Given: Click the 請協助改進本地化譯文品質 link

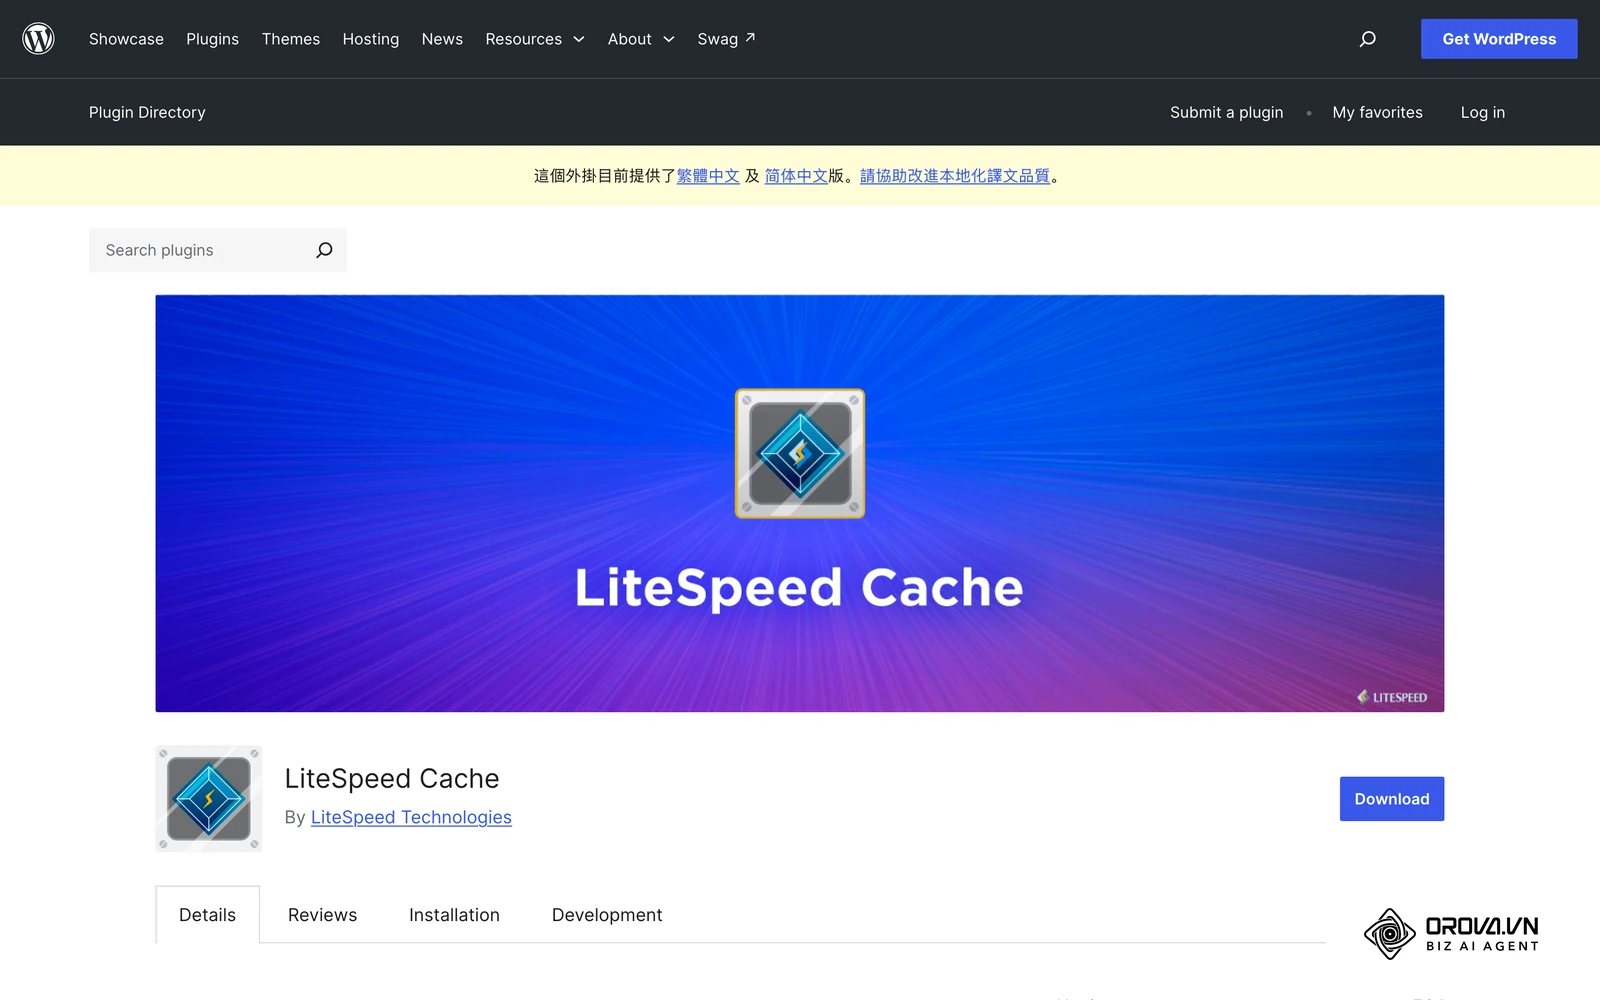Looking at the screenshot, I should point(955,176).
